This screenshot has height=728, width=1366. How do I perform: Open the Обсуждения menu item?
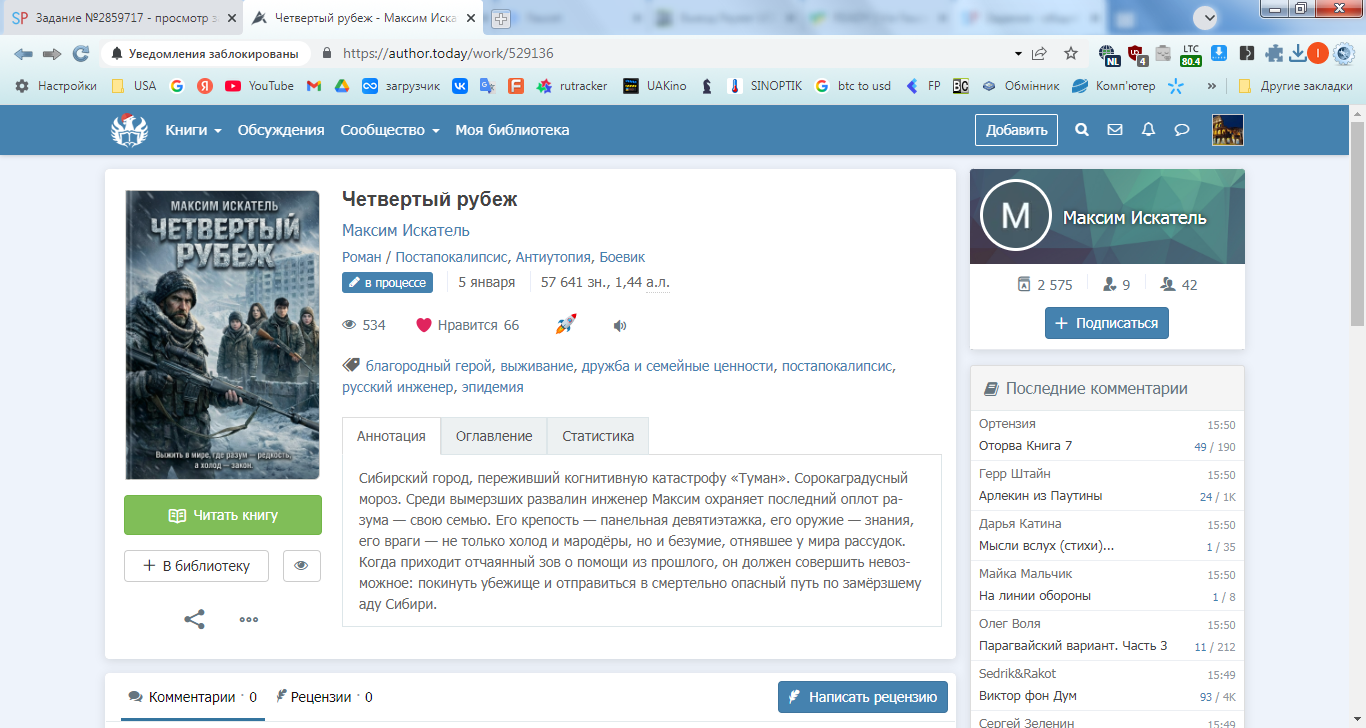pyautogui.click(x=281, y=130)
